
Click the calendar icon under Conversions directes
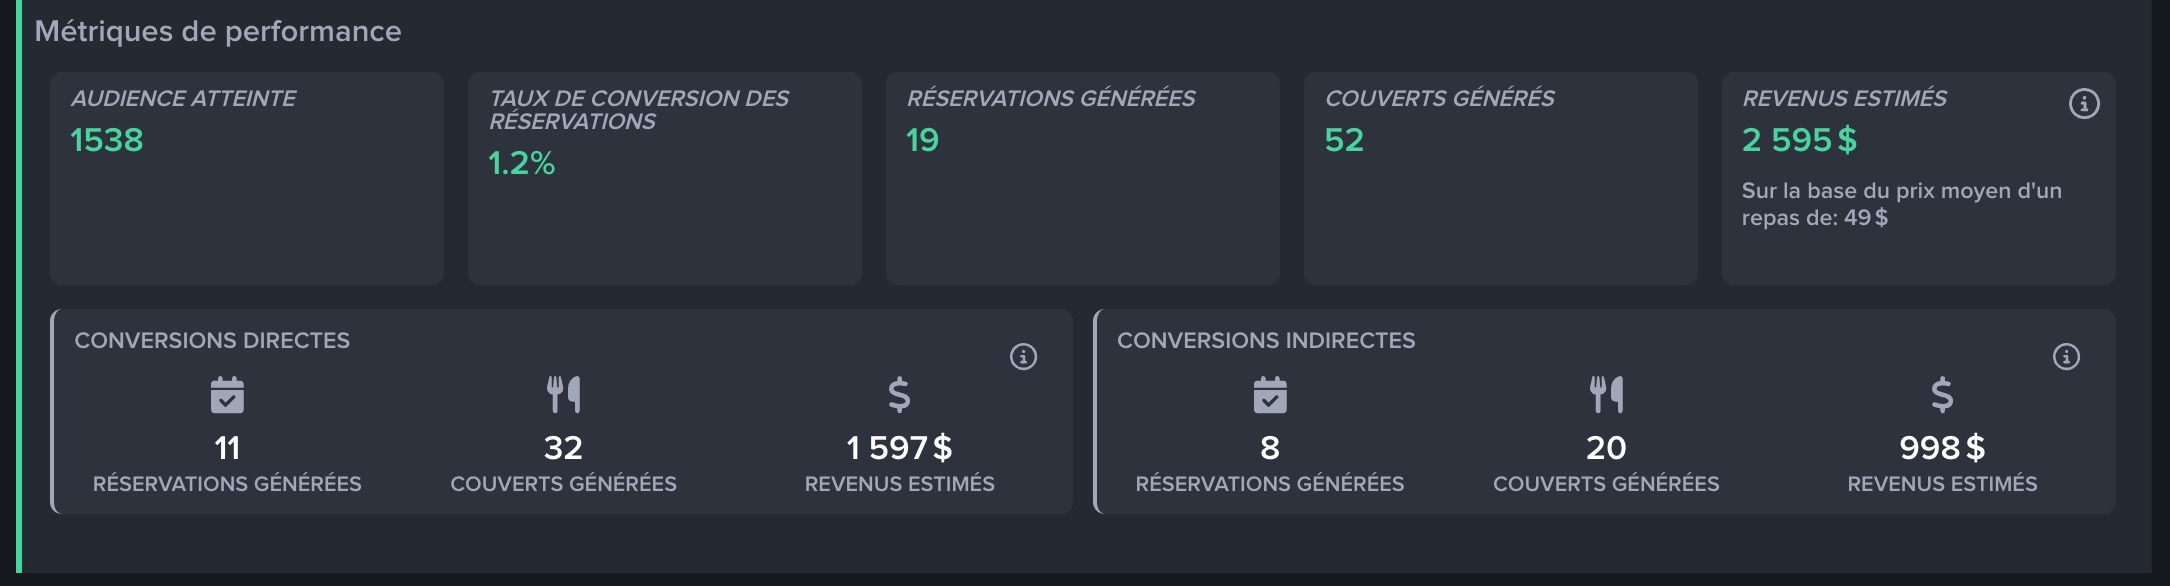(x=227, y=395)
